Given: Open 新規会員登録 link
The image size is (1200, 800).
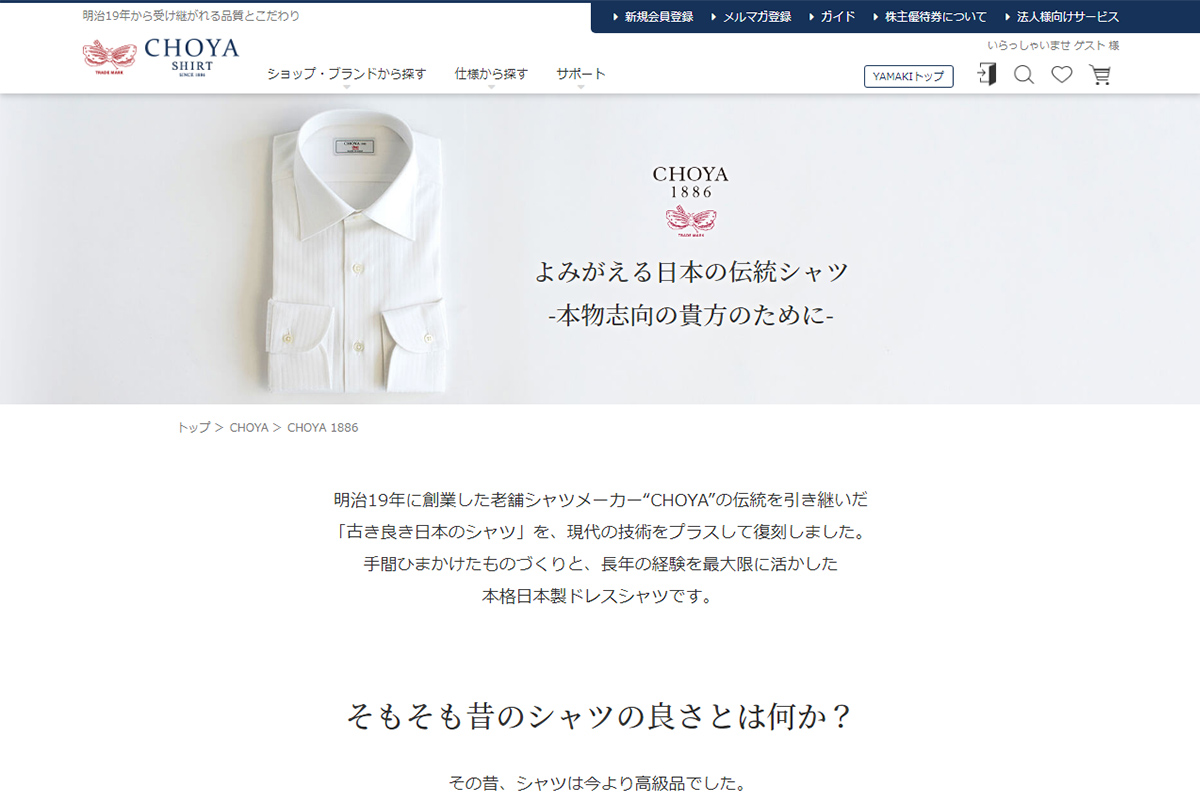Looking at the screenshot, I should pos(652,17).
